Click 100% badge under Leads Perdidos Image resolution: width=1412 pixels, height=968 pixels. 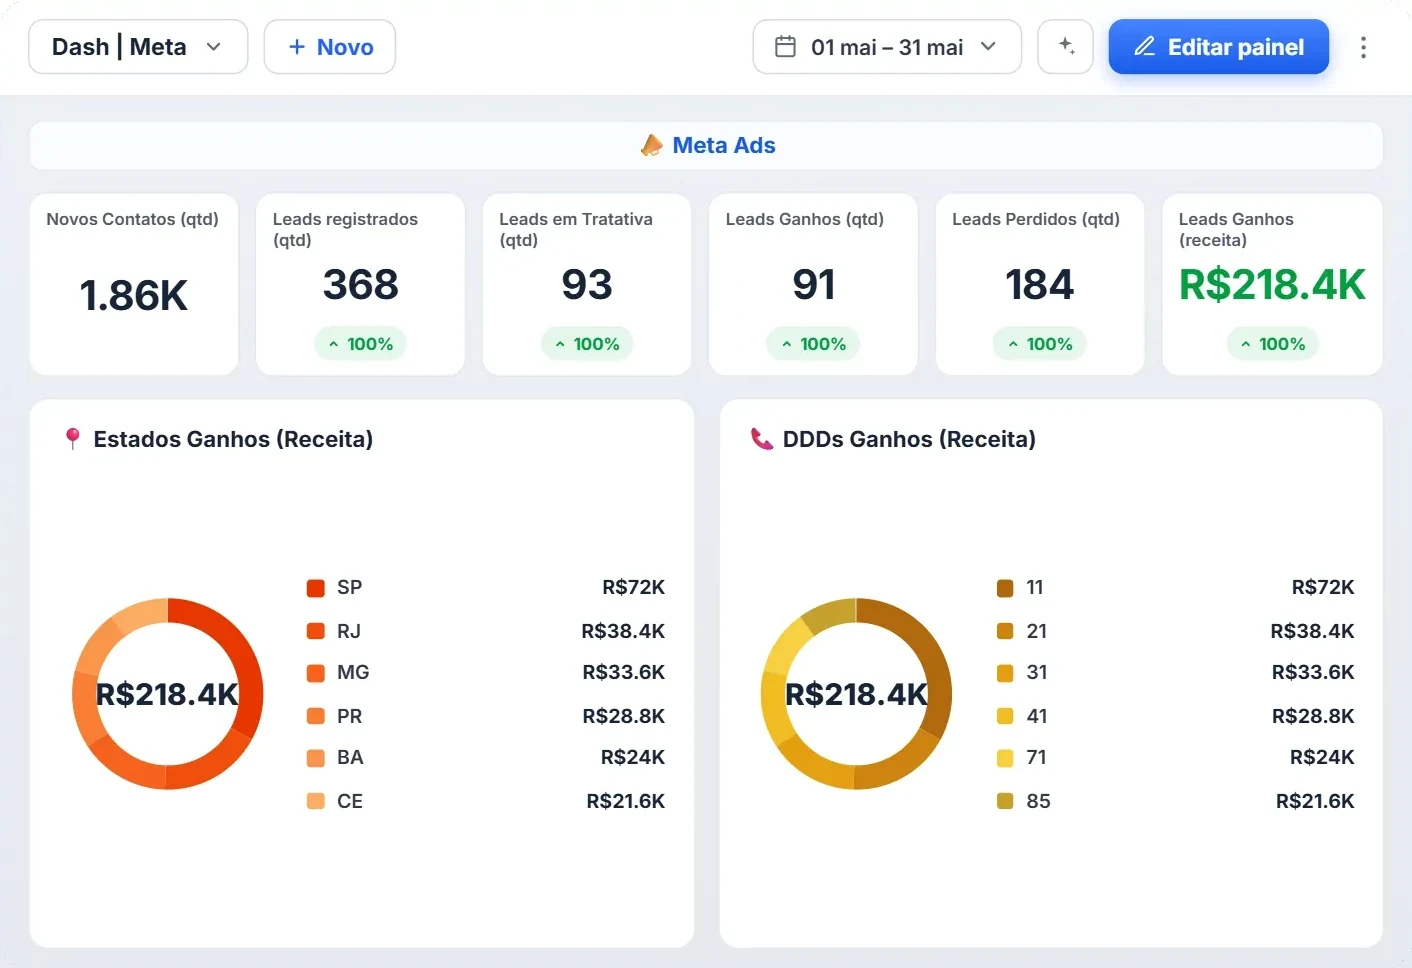point(1040,344)
